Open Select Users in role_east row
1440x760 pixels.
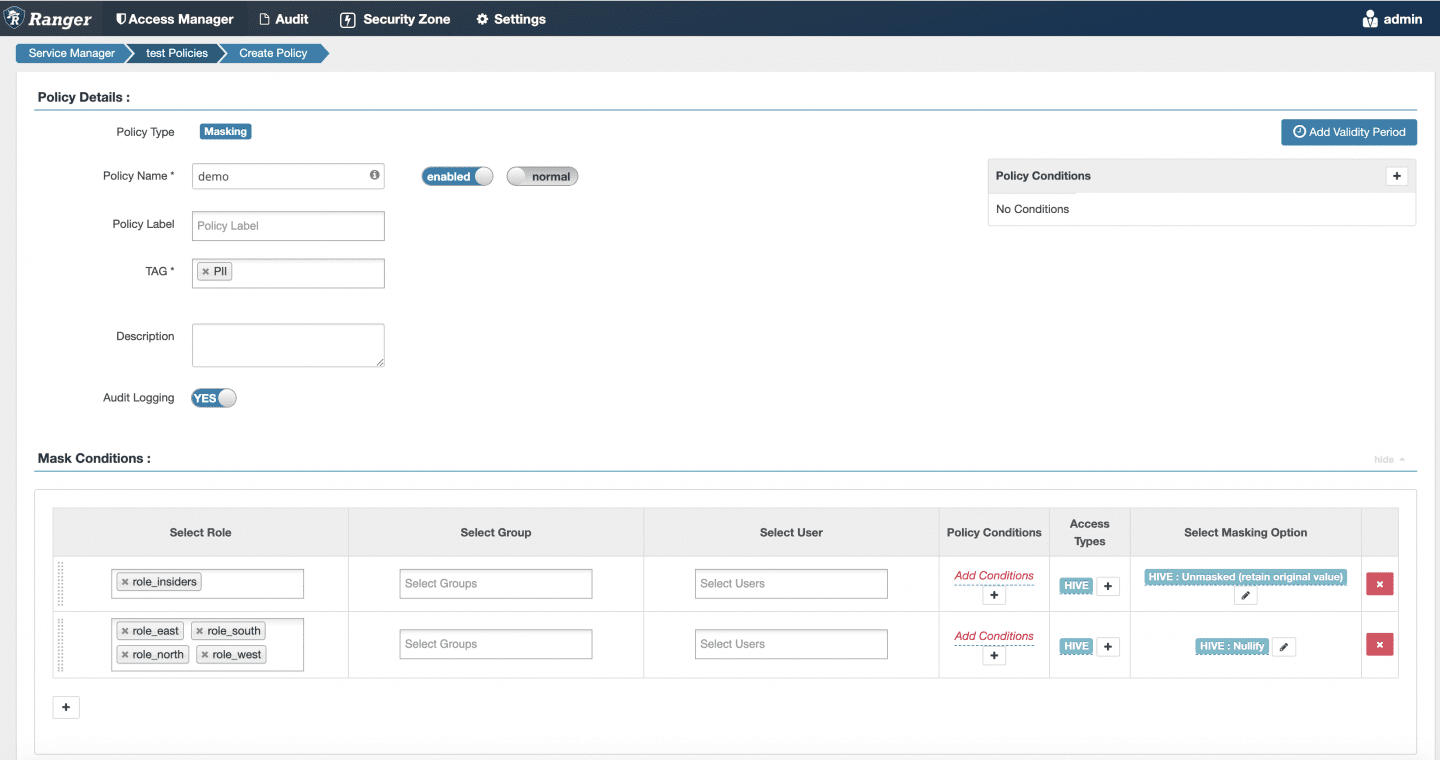(x=791, y=644)
